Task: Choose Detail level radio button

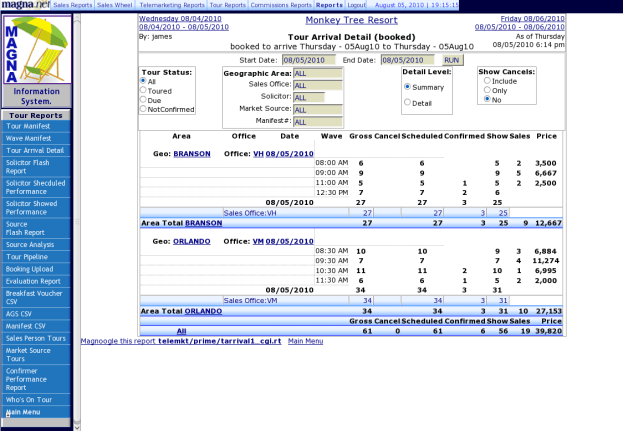Action: point(407,102)
